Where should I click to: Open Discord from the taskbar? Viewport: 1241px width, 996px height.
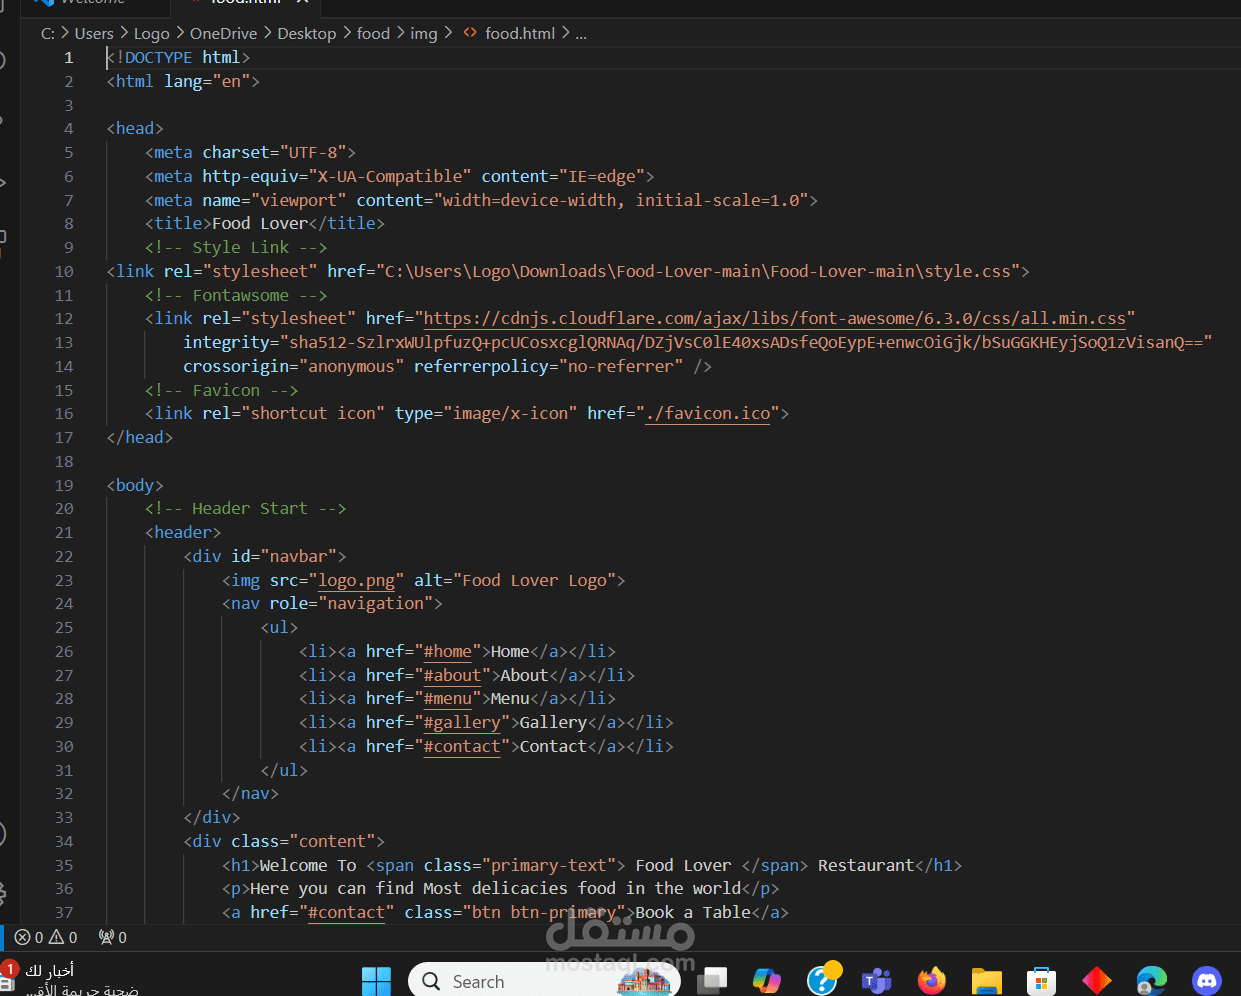(1207, 981)
